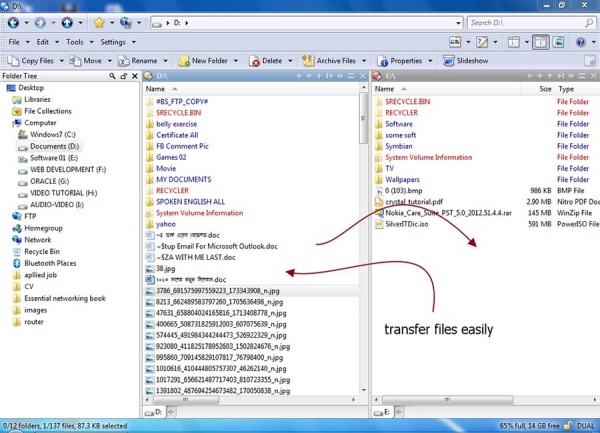Image resolution: width=600 pixels, height=433 pixels.
Task: Select Windows7 (C:) in Folder Tree
Action: click(53, 135)
